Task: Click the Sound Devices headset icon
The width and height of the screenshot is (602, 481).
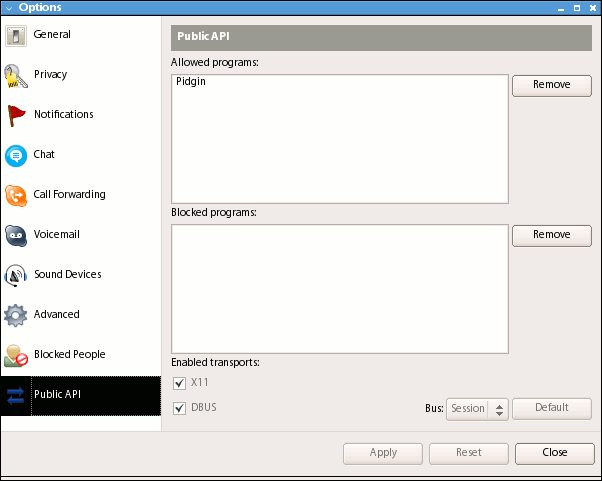Action: pyautogui.click(x=16, y=276)
